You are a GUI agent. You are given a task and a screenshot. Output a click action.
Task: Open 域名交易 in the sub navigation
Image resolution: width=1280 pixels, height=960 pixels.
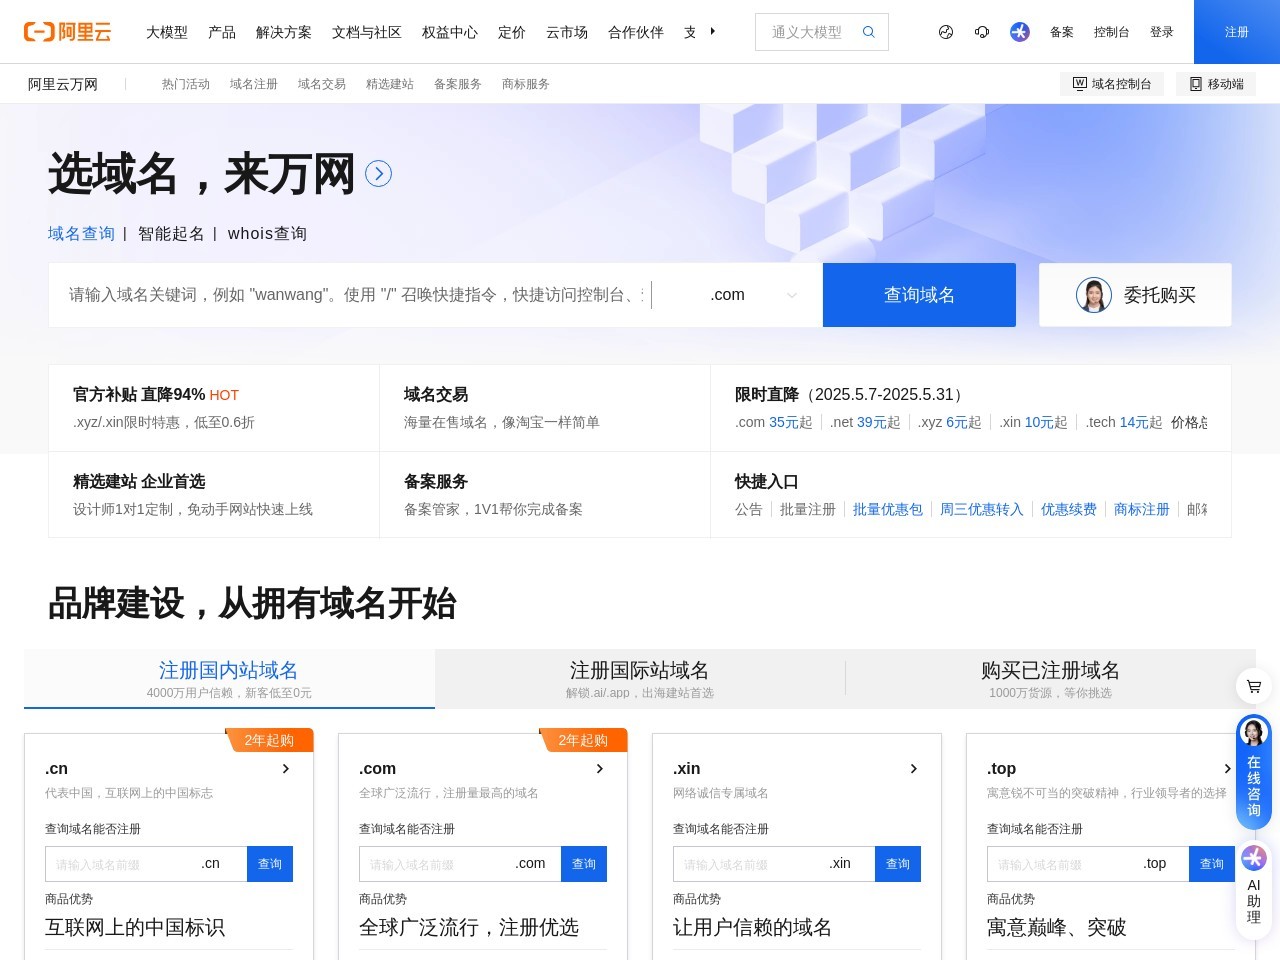click(x=322, y=84)
